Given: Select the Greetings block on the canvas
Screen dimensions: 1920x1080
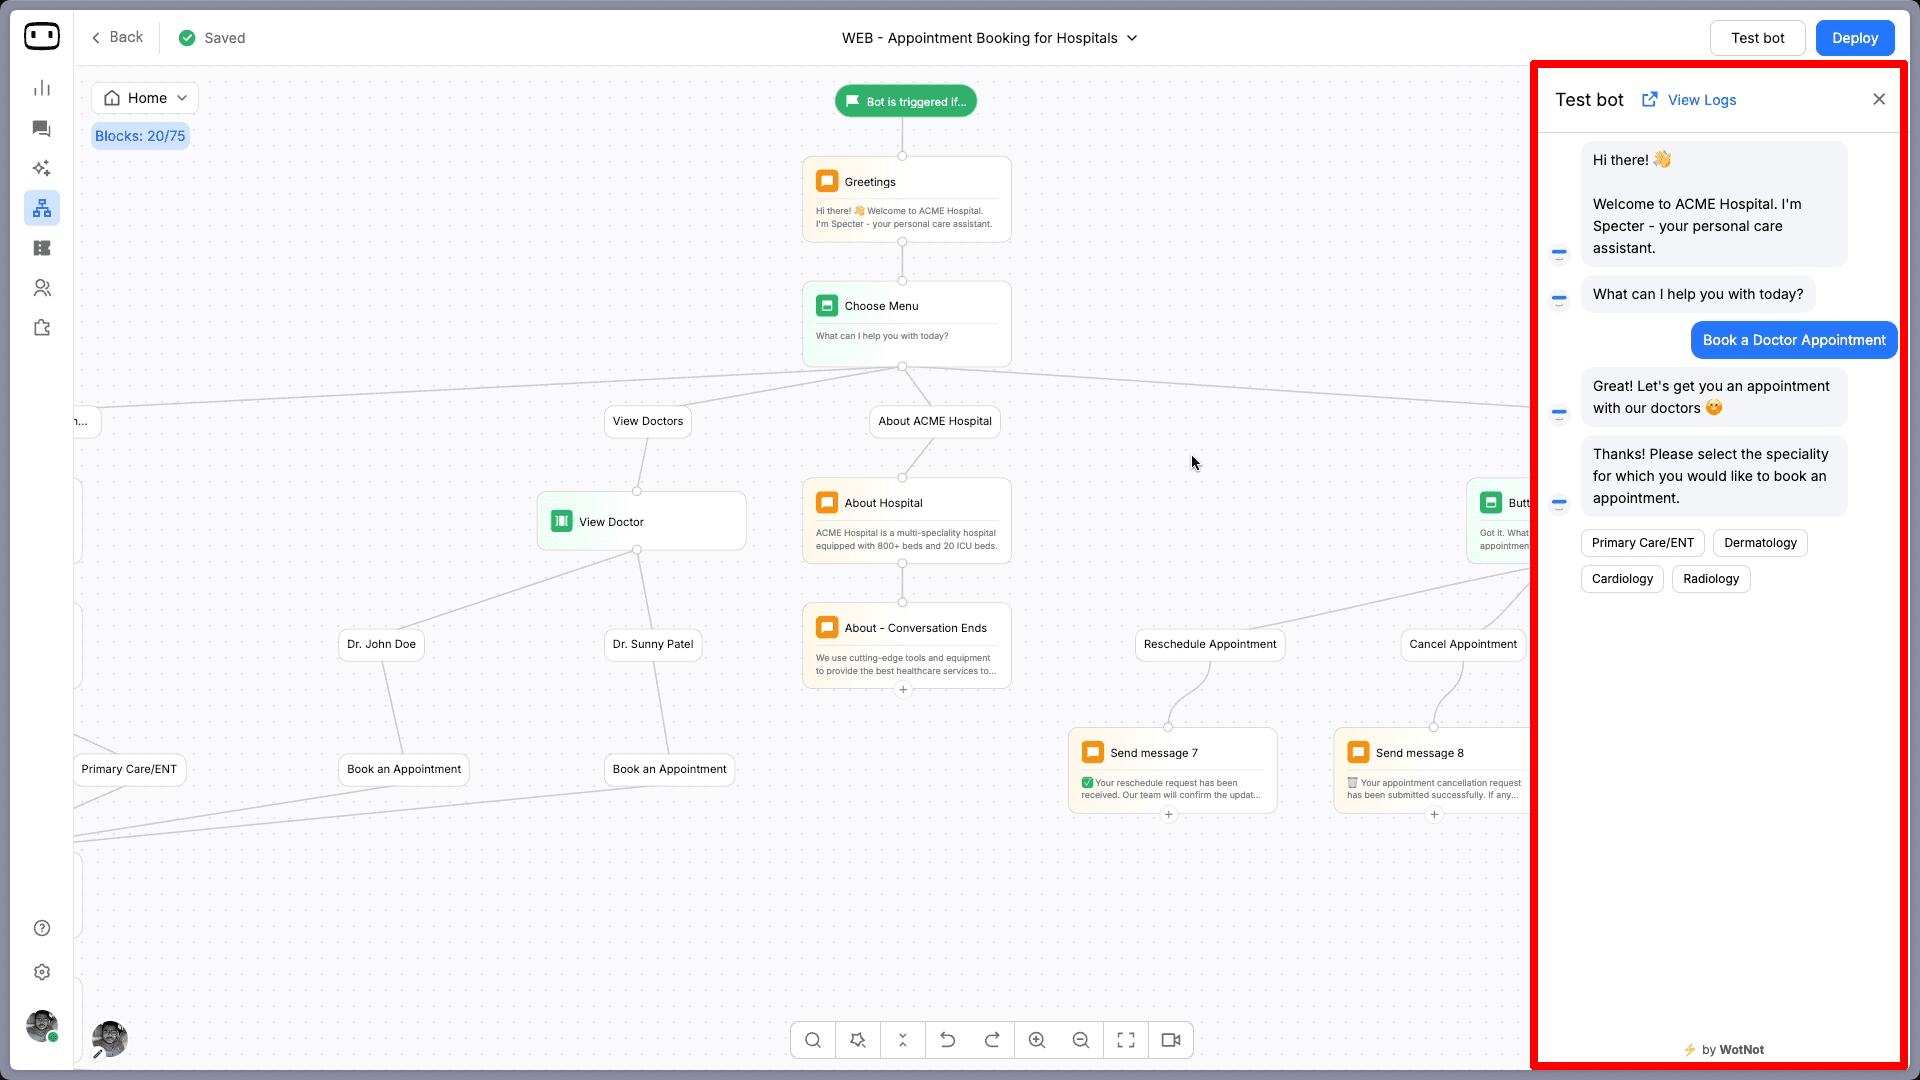Looking at the screenshot, I should click(906, 199).
